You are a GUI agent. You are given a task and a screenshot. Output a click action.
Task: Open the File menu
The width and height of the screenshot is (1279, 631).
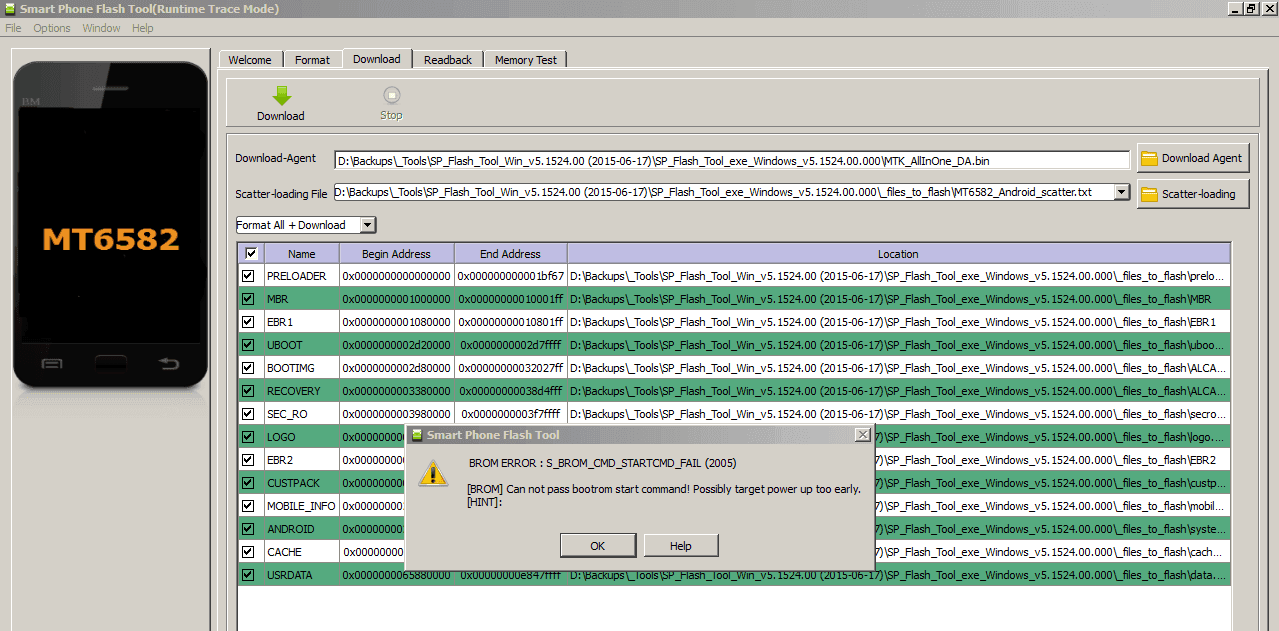13,28
